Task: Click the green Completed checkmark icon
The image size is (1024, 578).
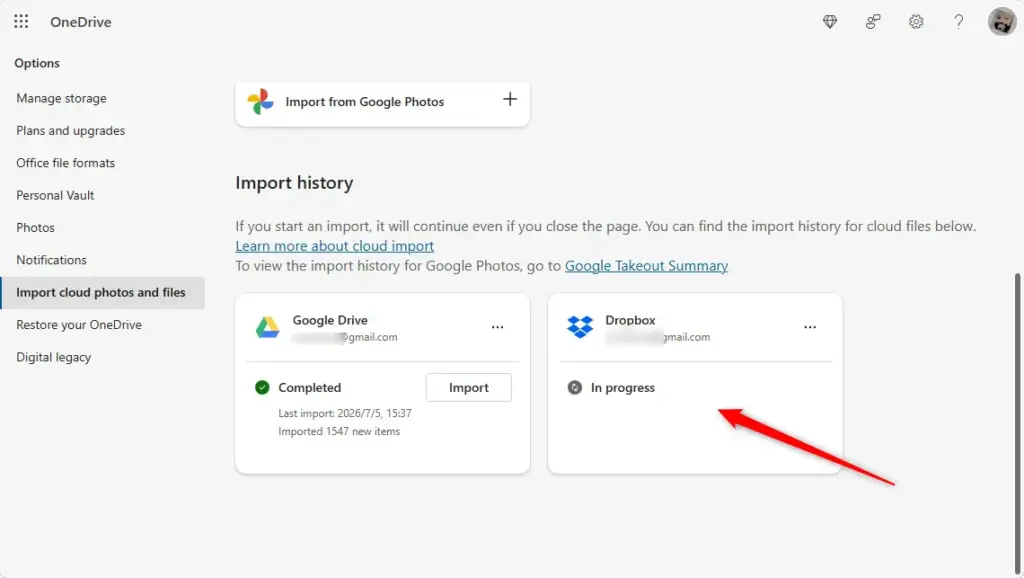Action: (x=262, y=387)
